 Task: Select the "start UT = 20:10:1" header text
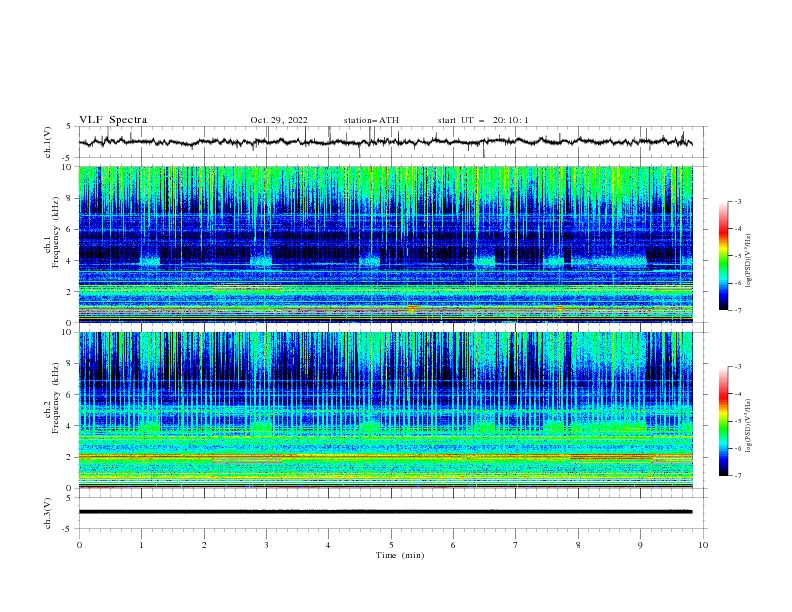click(483, 120)
